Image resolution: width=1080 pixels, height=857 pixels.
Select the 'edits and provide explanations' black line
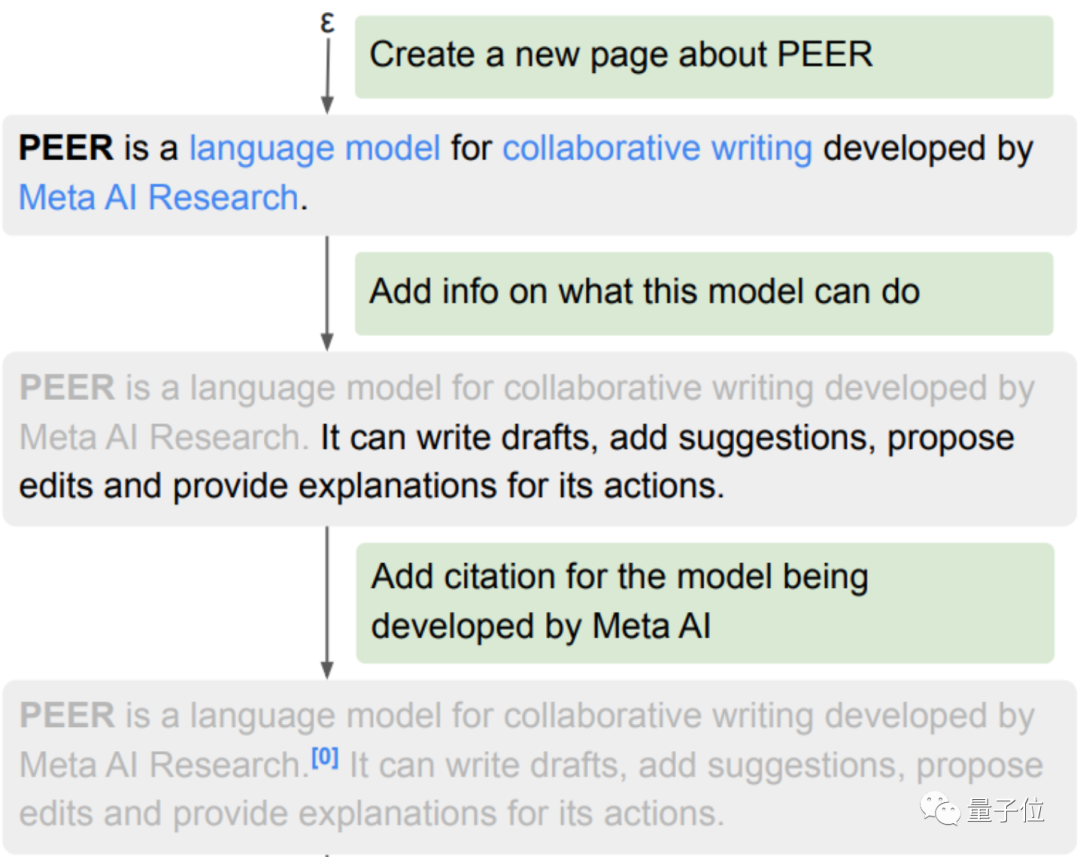pos(371,486)
